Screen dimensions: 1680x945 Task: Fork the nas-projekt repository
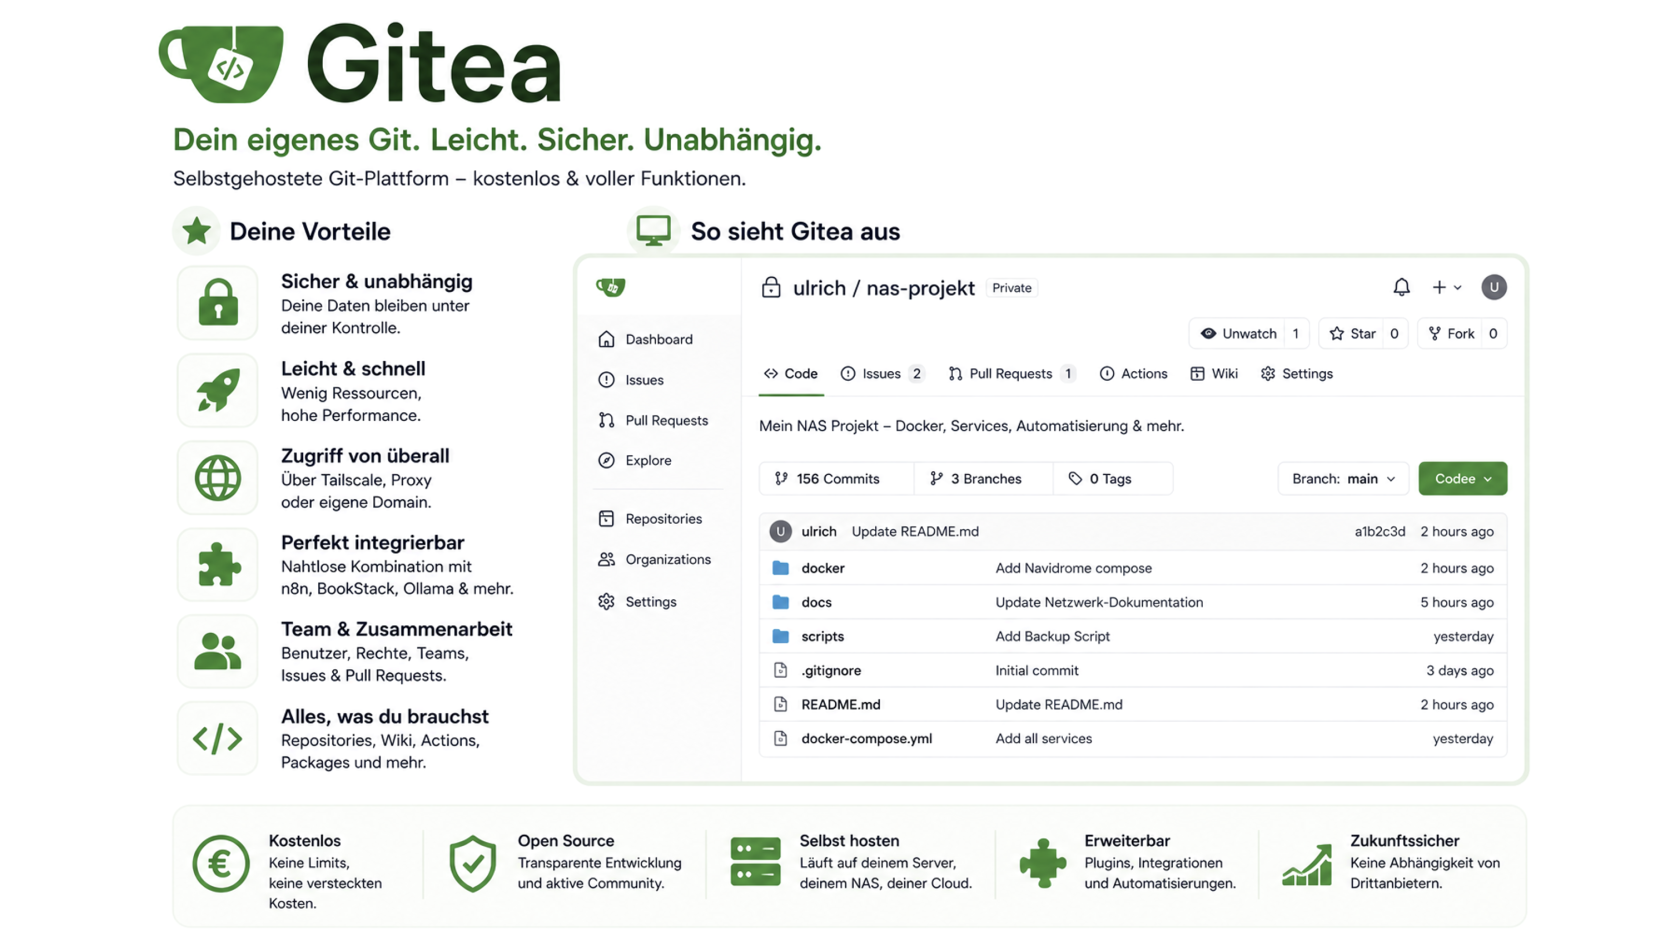[1462, 334]
